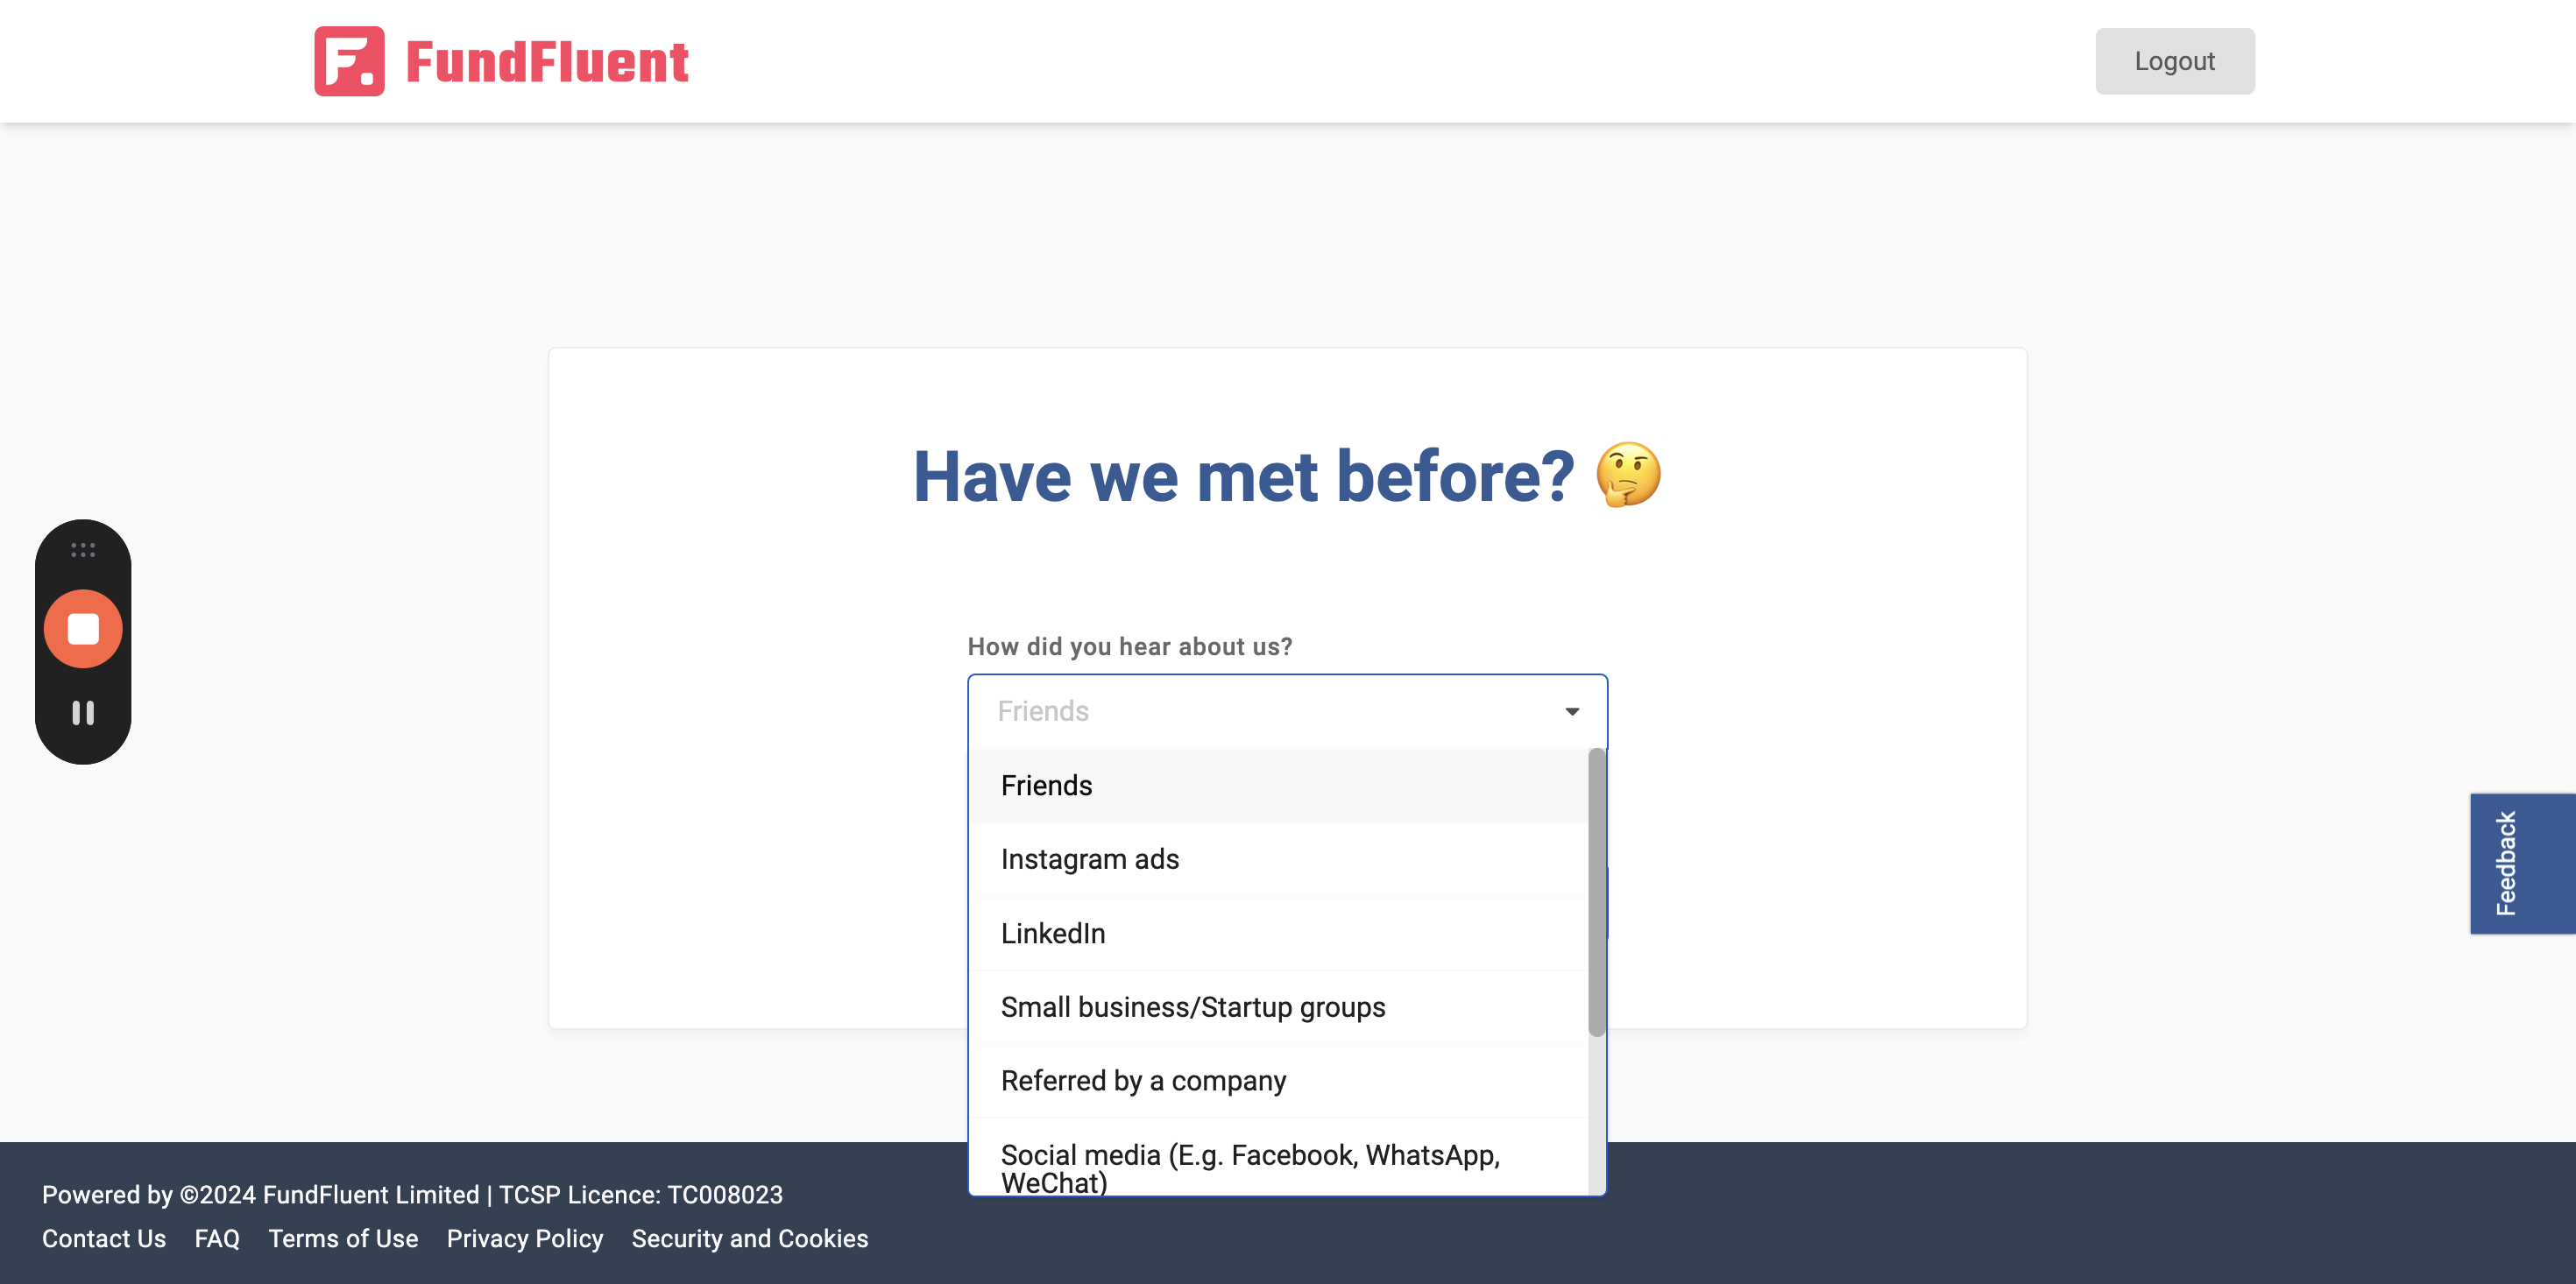Image resolution: width=2576 pixels, height=1284 pixels.
Task: Click the FundFluent logo icon
Action: click(x=349, y=61)
